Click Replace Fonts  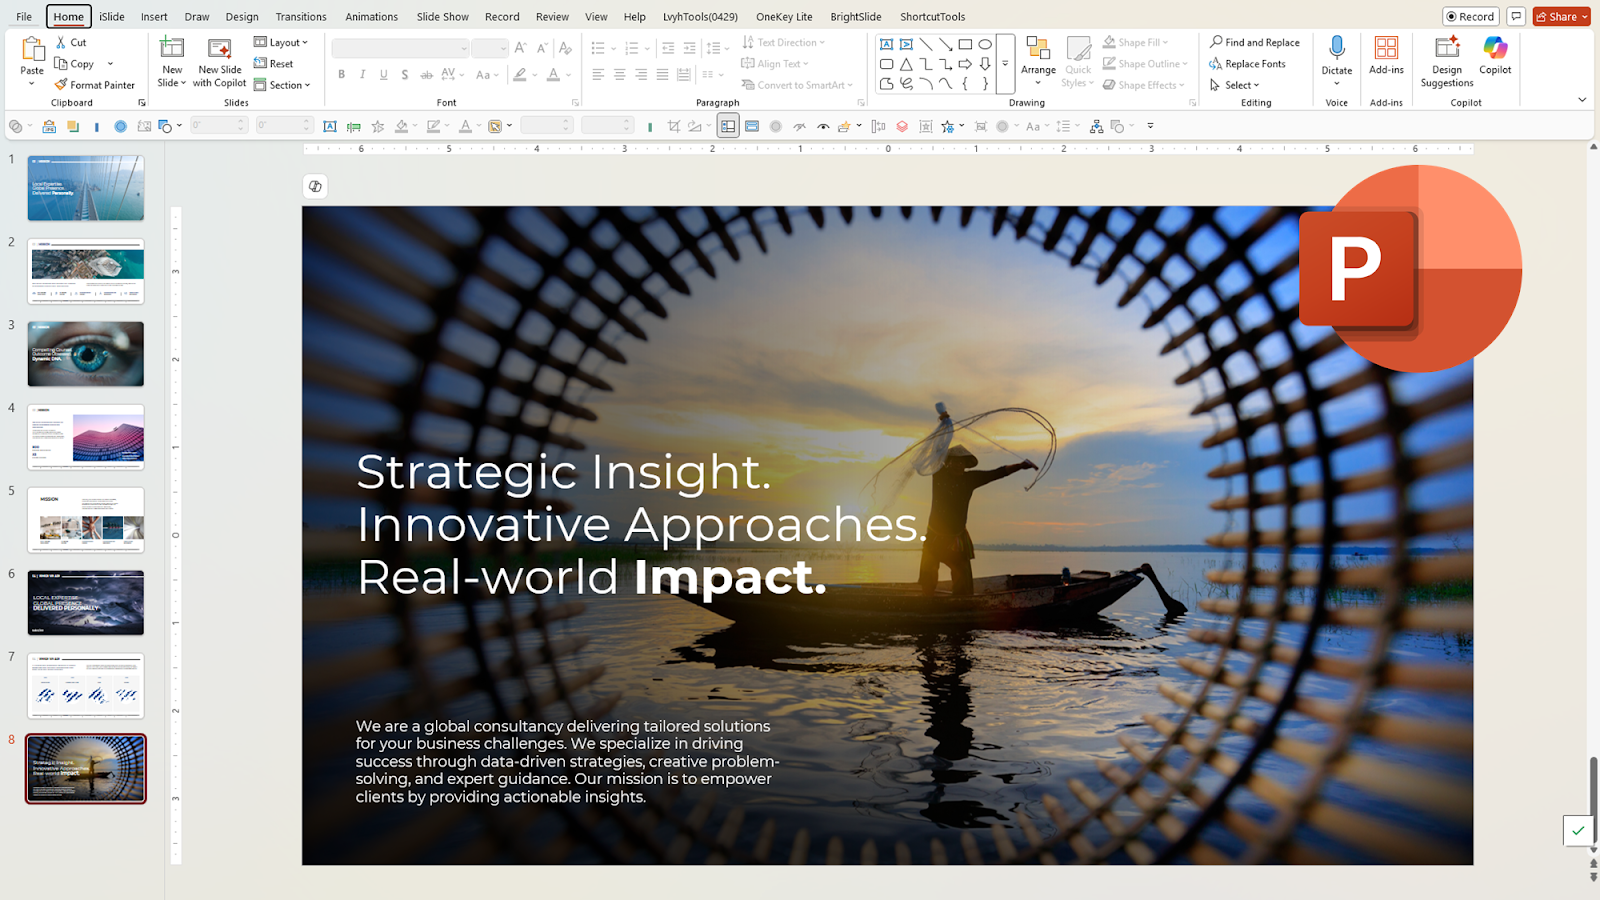click(x=1247, y=63)
